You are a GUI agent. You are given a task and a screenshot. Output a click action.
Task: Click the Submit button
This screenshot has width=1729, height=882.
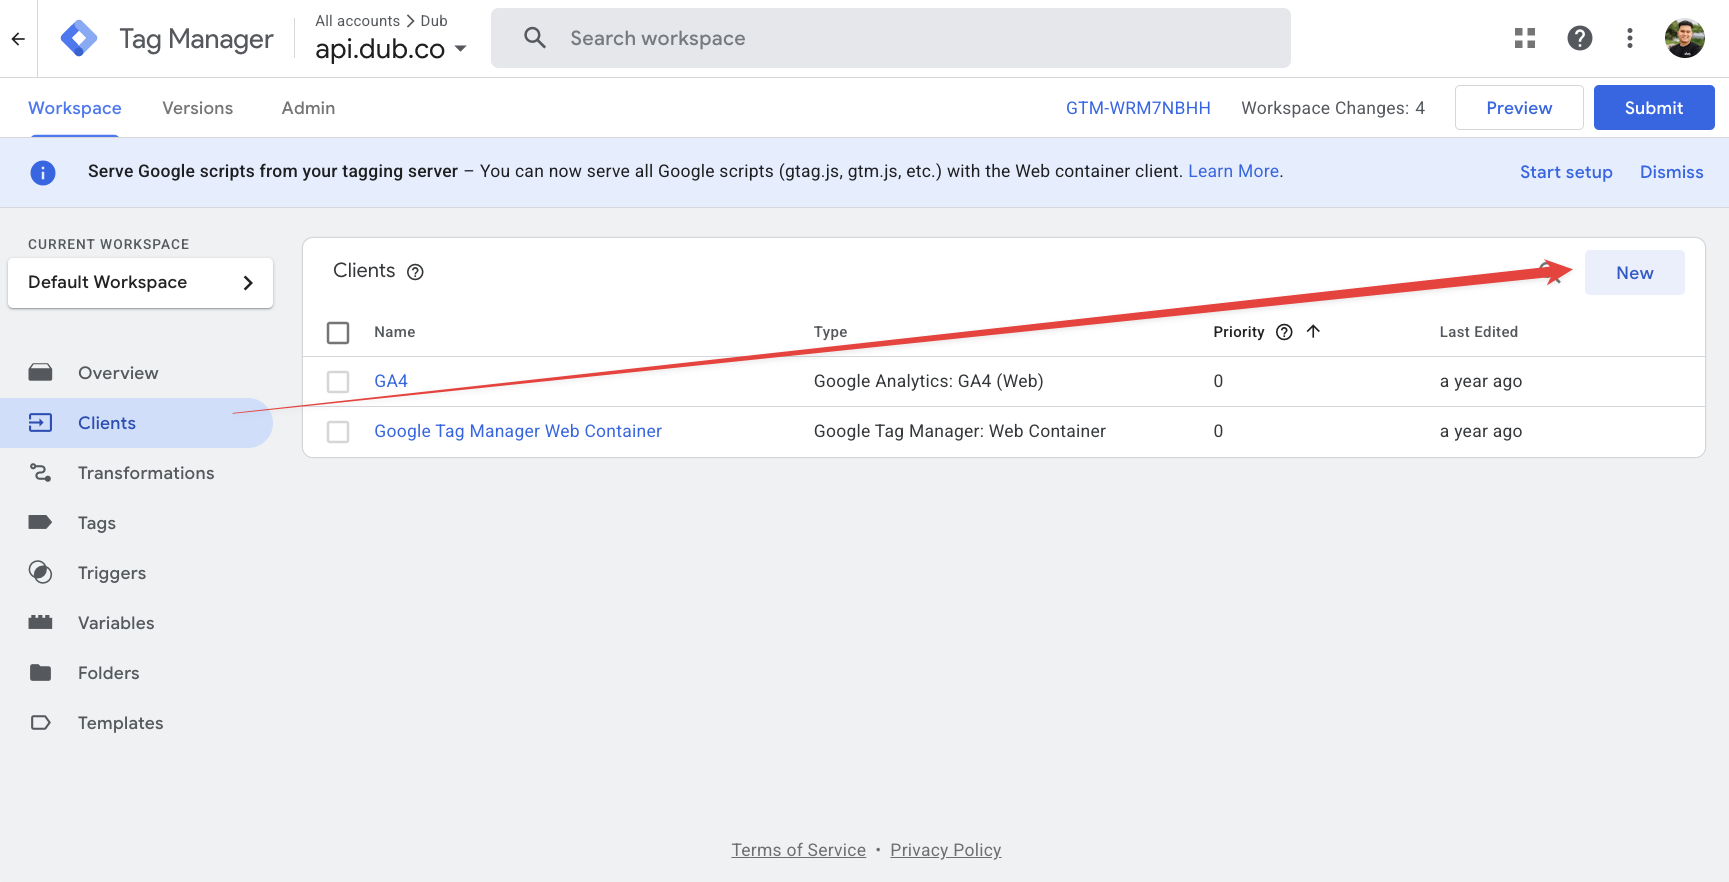[1654, 108]
